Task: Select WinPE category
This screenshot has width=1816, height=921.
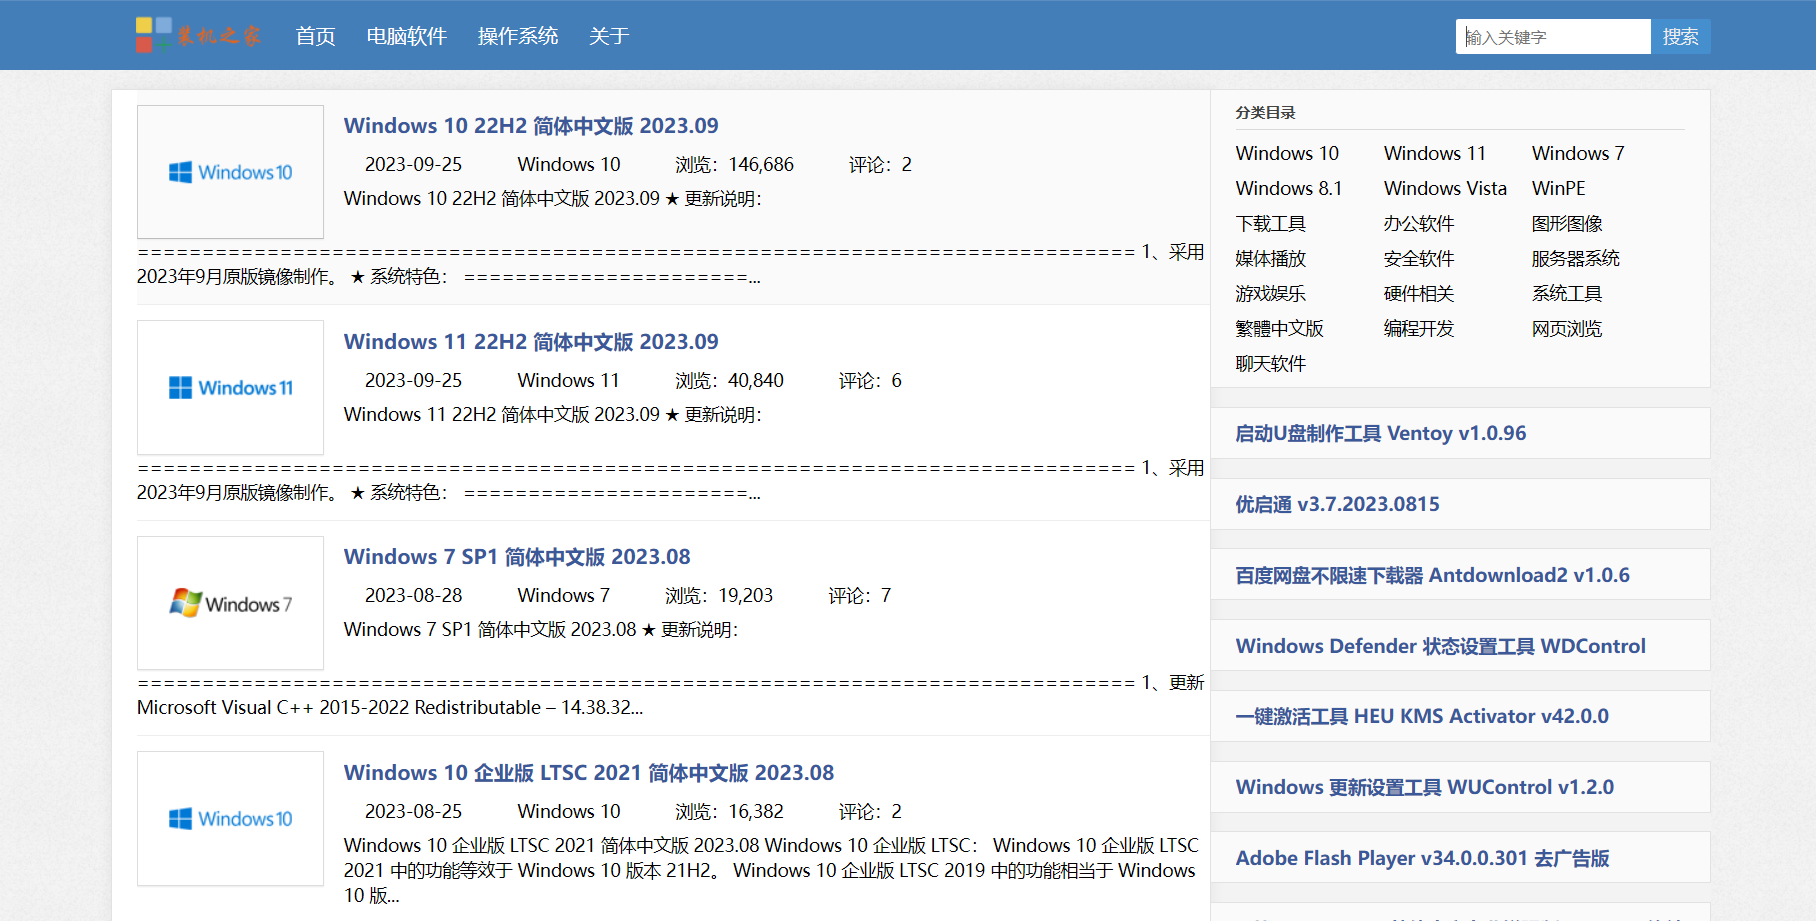Action: tap(1558, 188)
